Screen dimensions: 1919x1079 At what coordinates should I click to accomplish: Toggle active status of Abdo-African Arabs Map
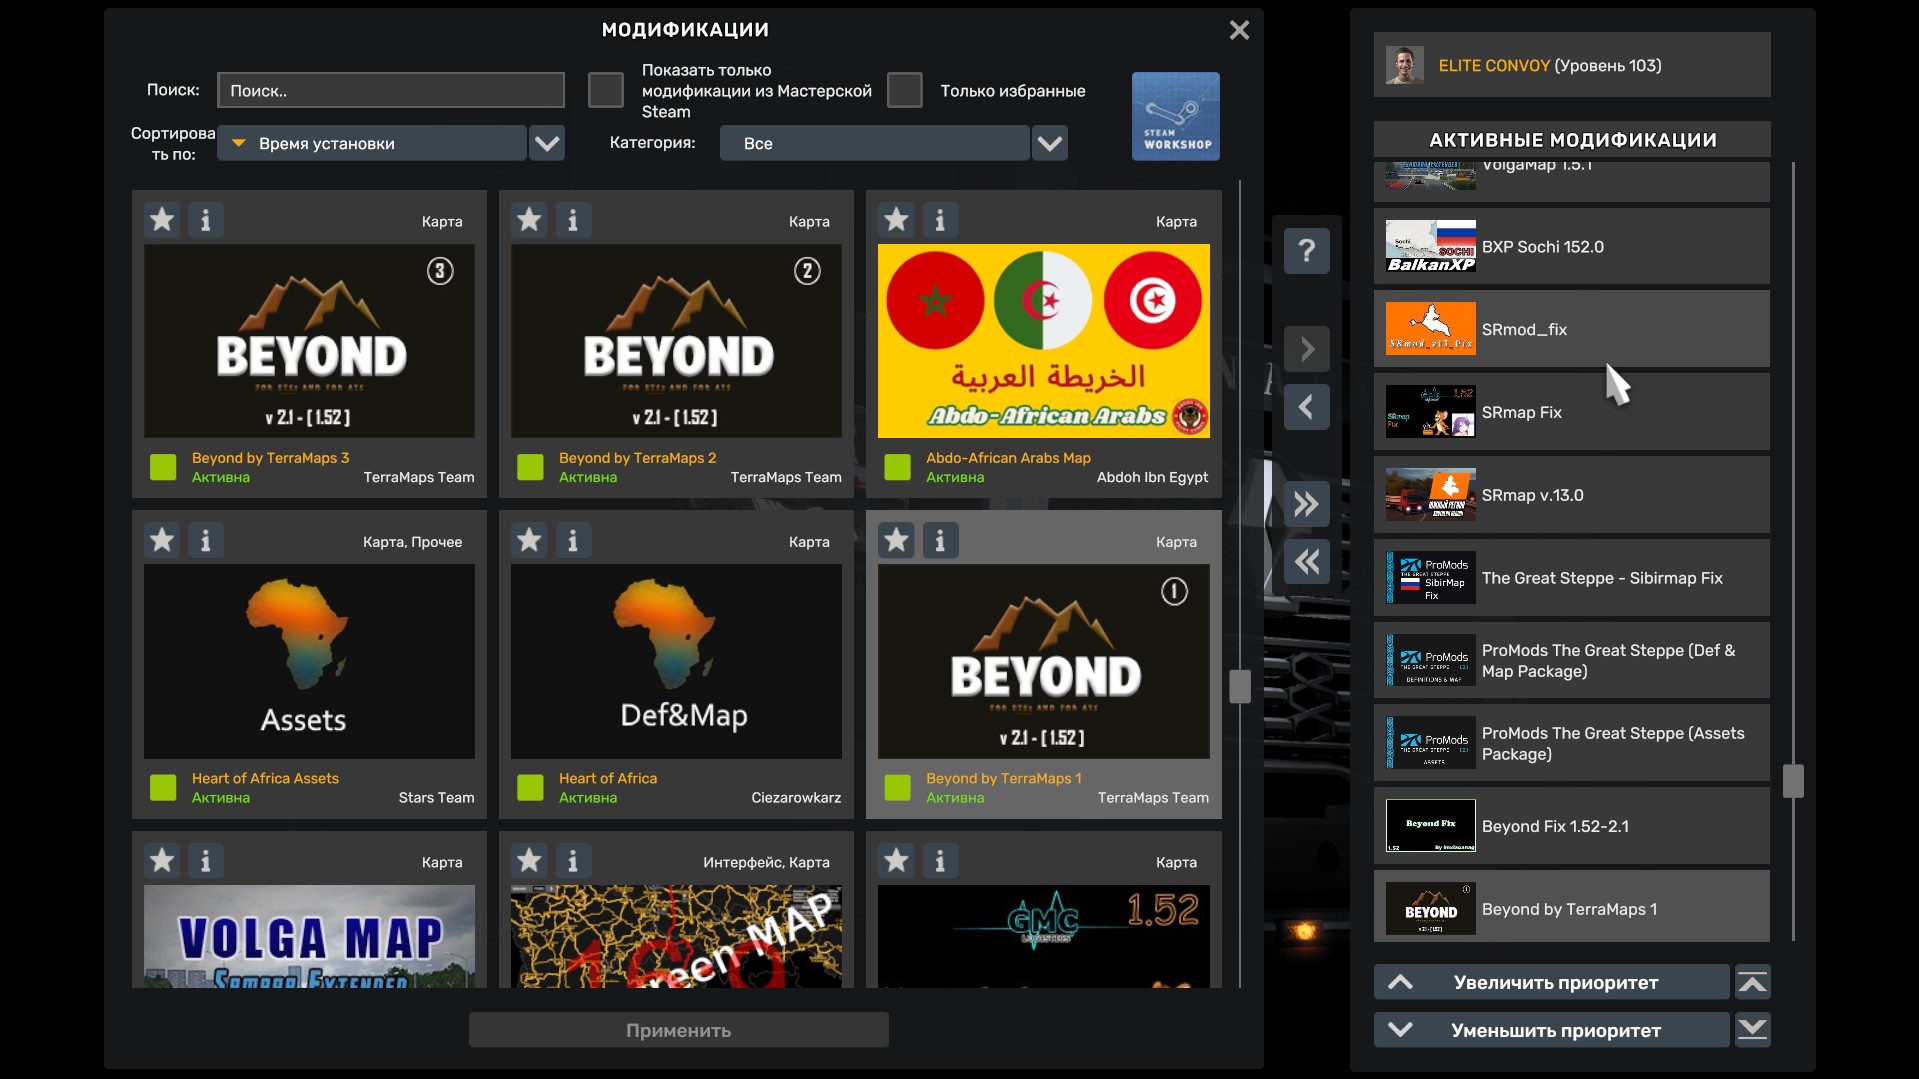tap(897, 467)
